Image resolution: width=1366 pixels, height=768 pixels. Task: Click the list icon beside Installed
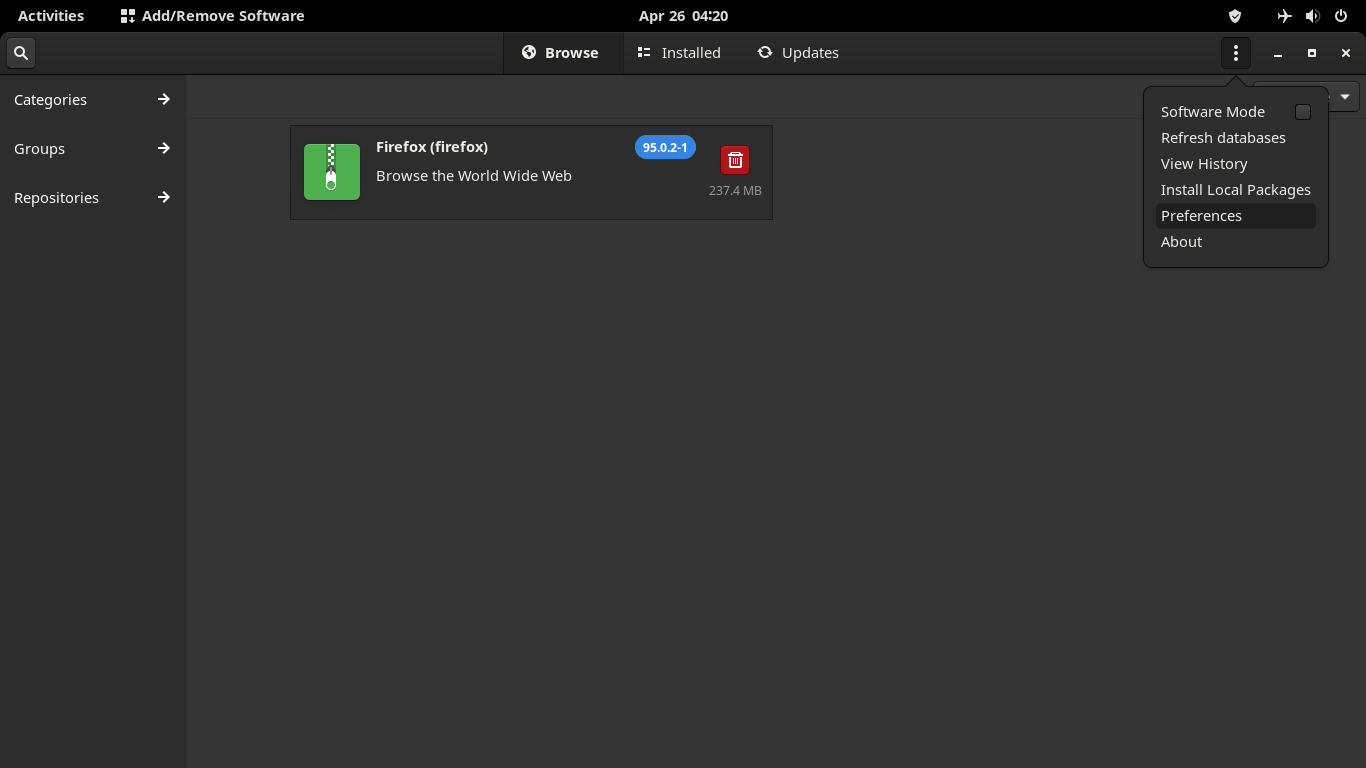coord(643,52)
